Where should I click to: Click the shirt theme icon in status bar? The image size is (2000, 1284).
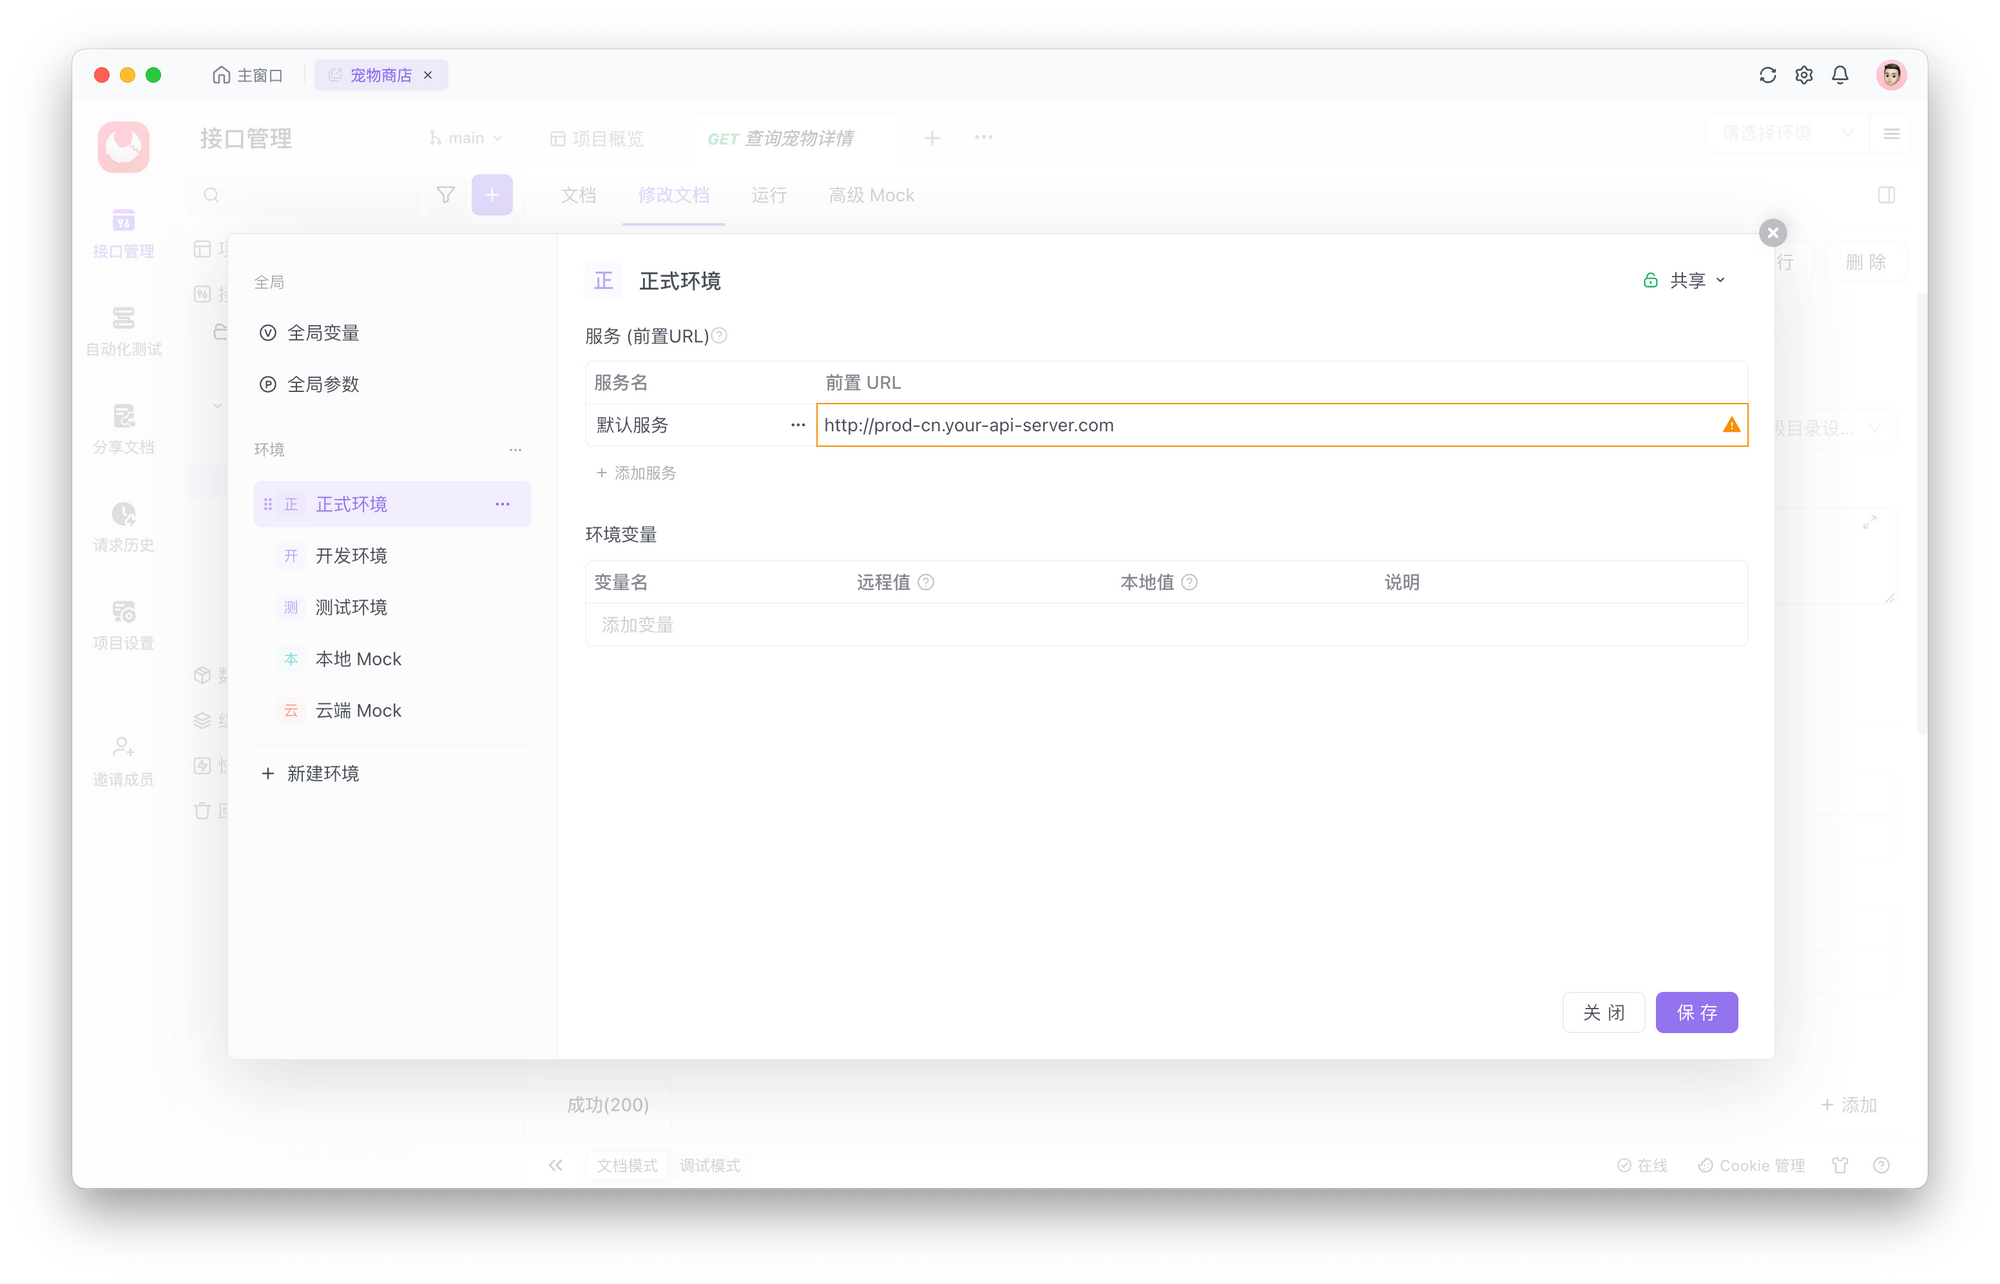pos(1840,1165)
